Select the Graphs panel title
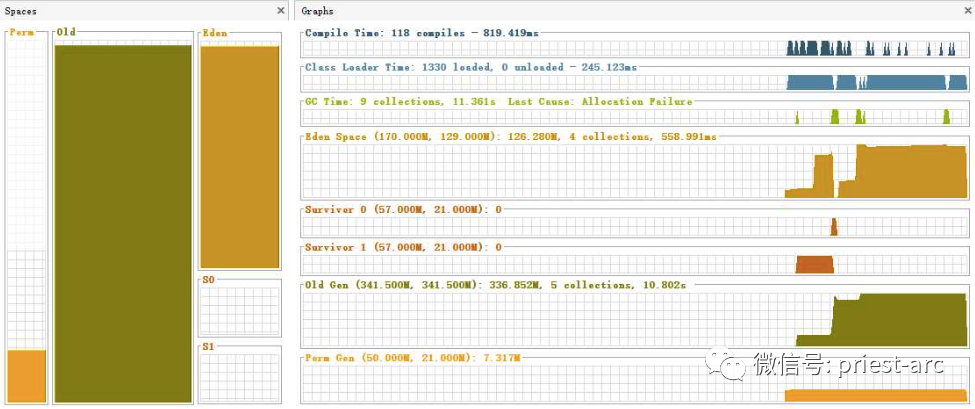975x409 pixels. tap(317, 11)
